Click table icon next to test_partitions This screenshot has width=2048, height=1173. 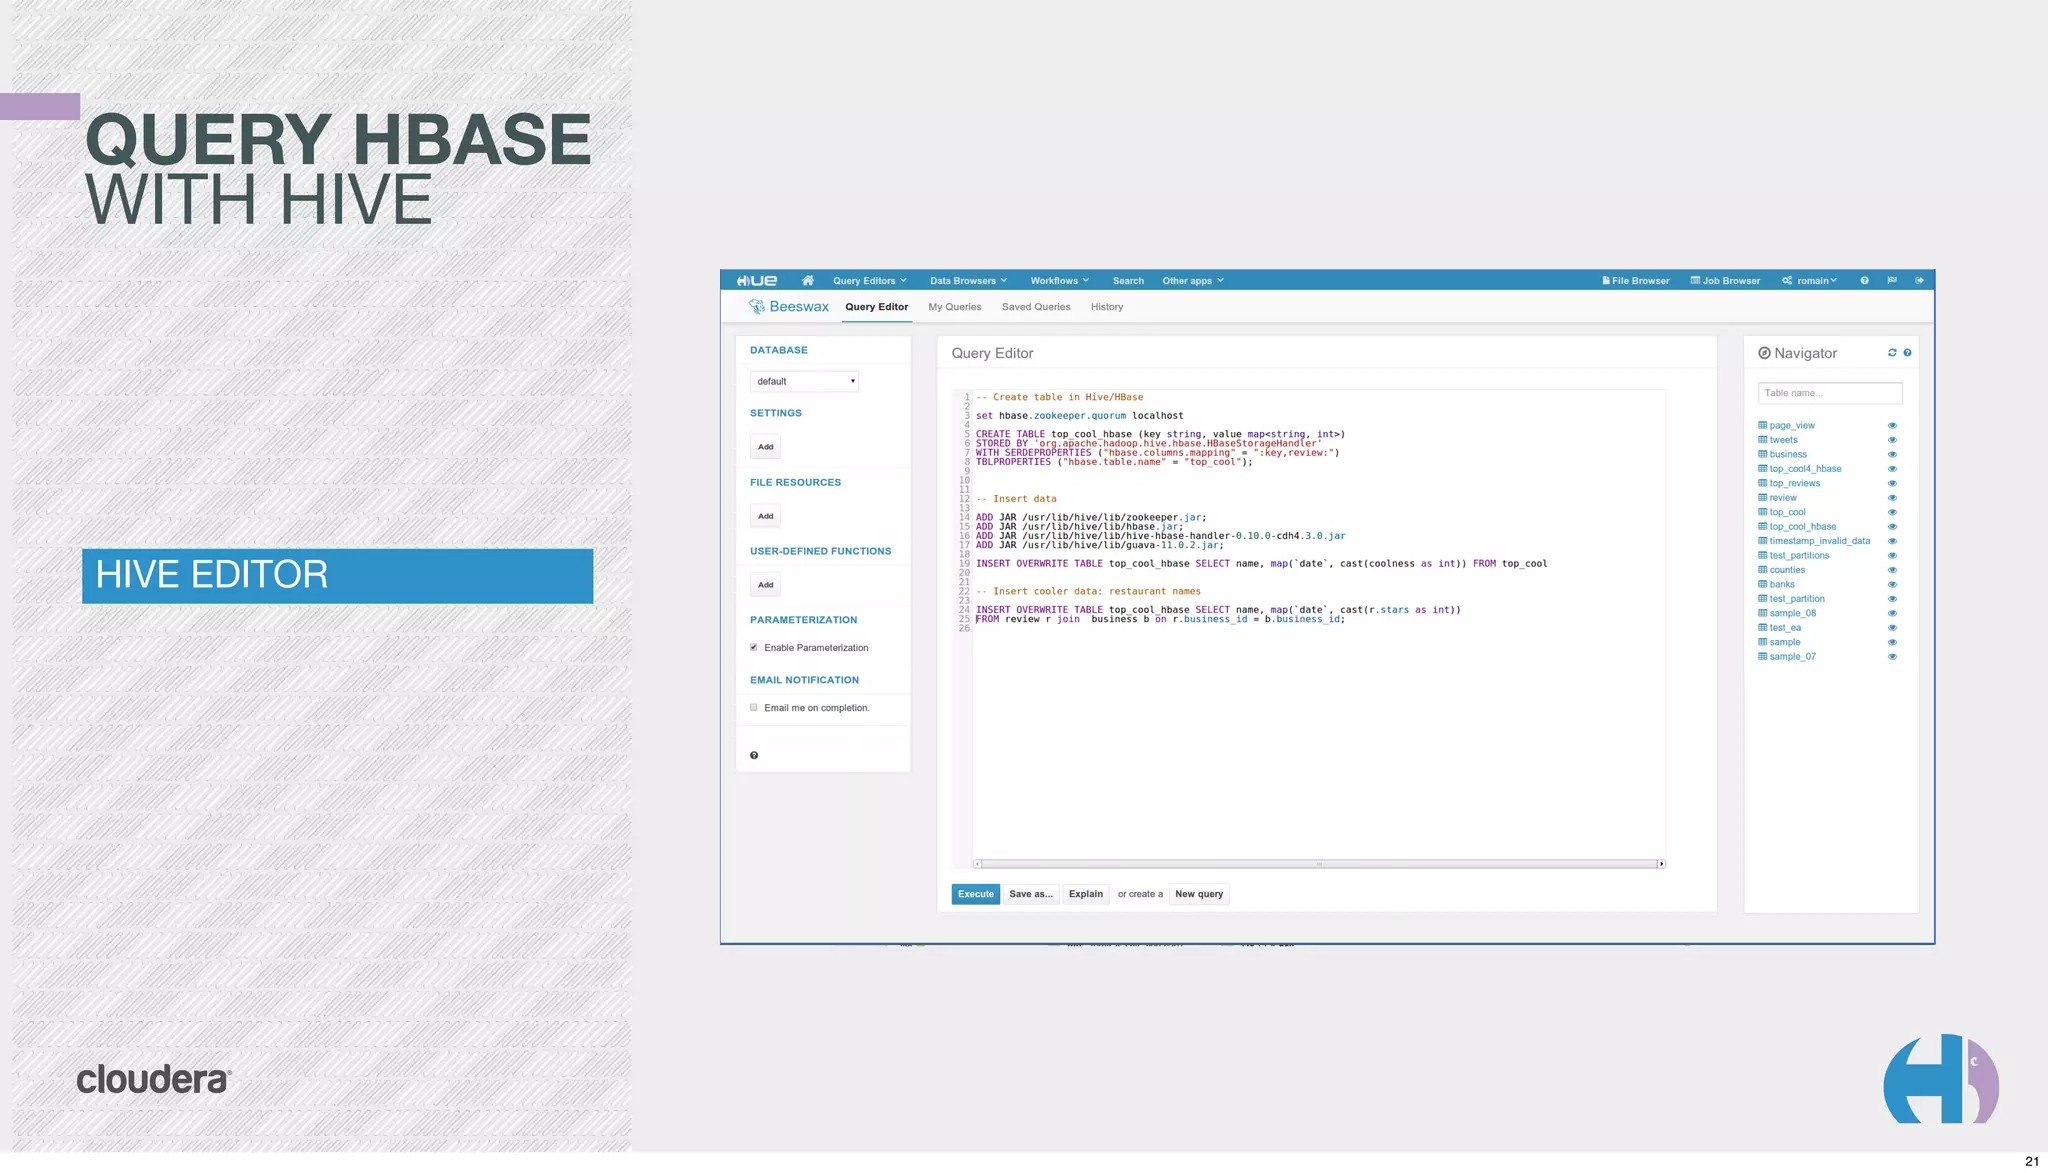click(1763, 555)
